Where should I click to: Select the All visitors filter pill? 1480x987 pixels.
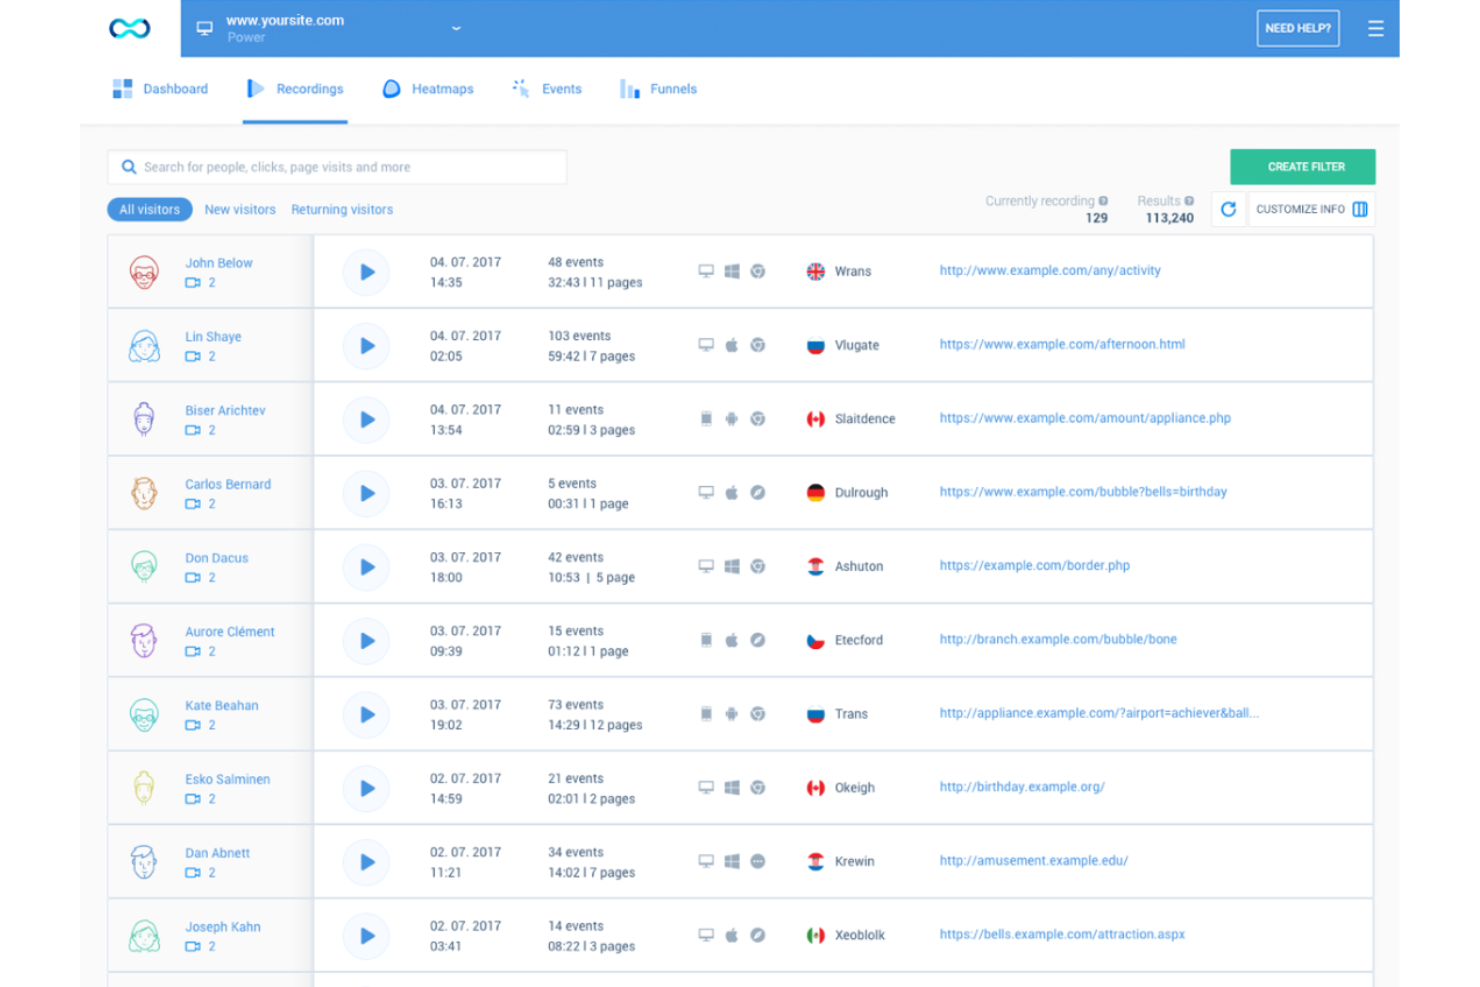tap(149, 209)
